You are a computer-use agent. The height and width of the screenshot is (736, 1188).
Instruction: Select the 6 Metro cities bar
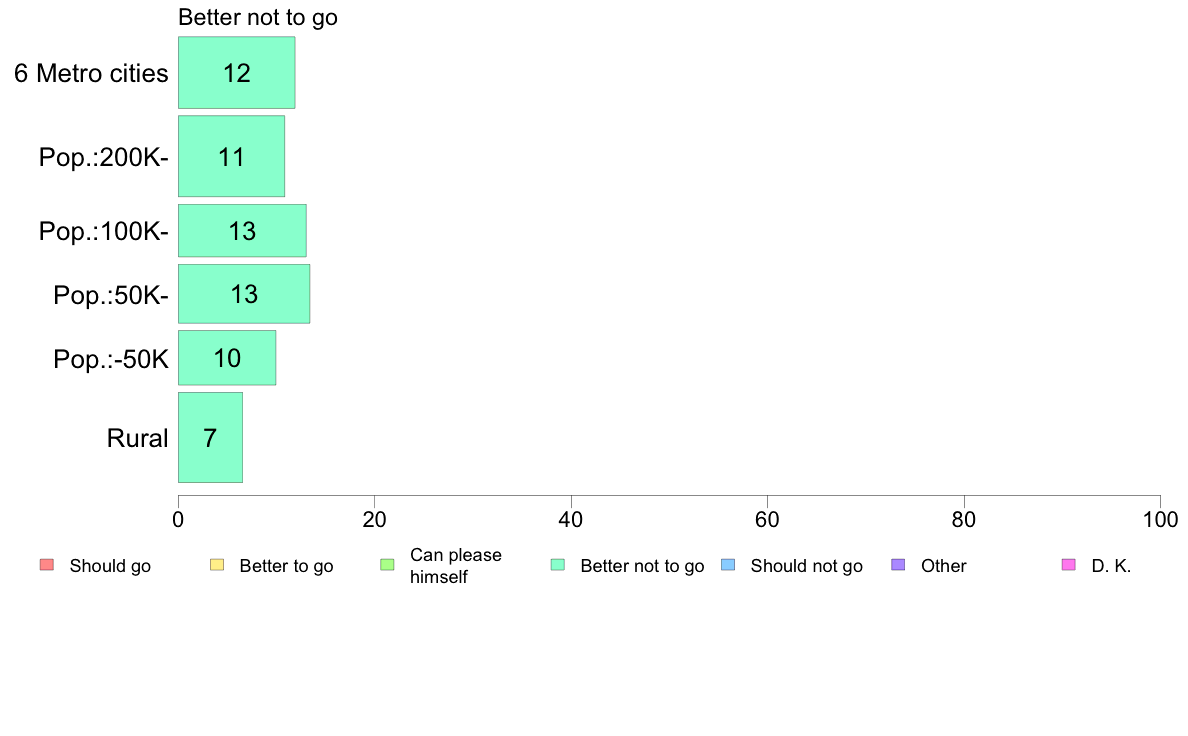click(236, 73)
